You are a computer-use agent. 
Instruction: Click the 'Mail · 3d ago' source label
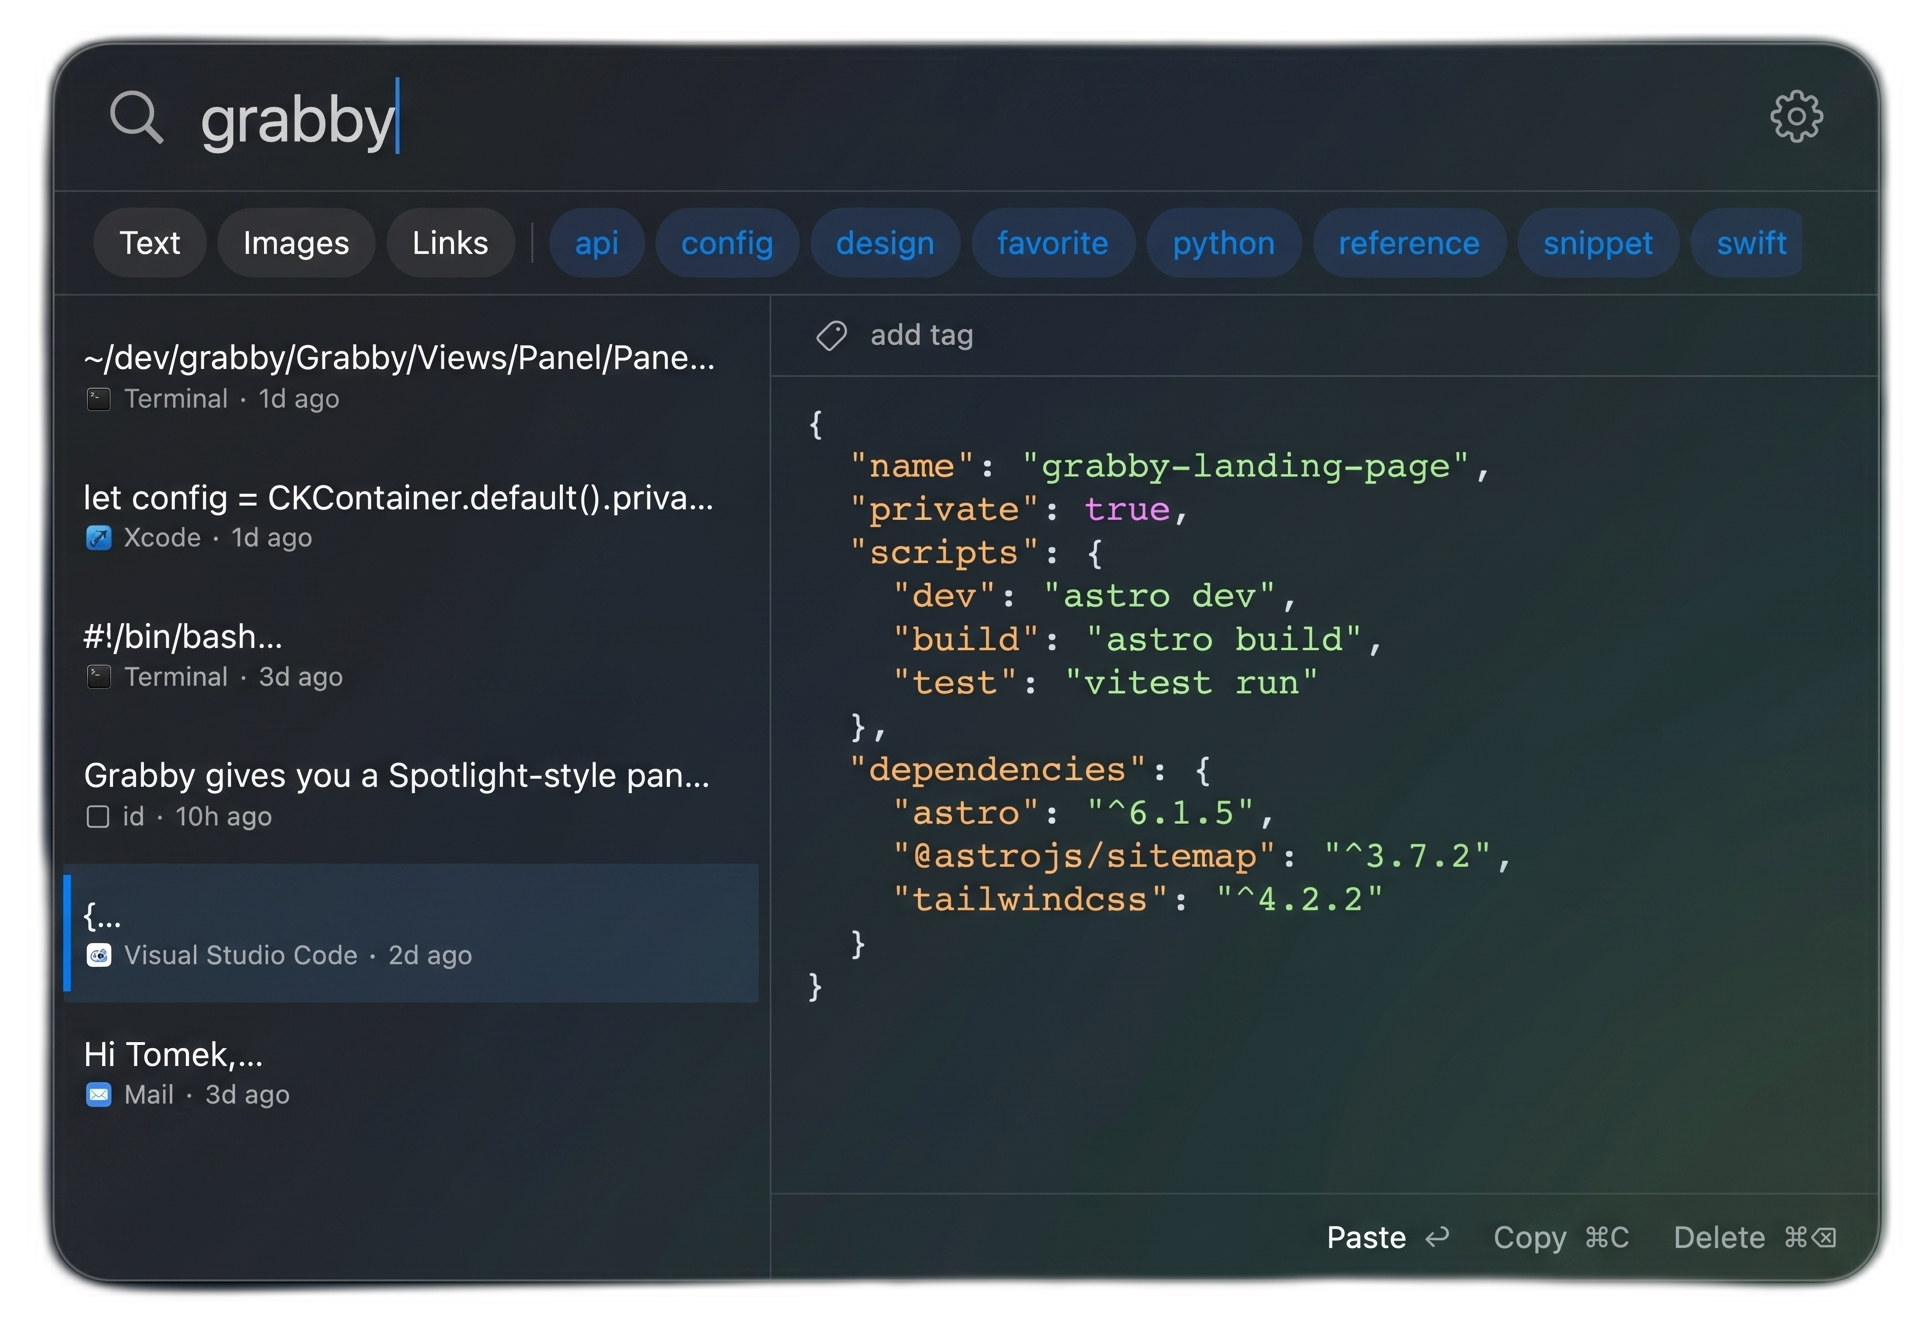(x=206, y=1095)
